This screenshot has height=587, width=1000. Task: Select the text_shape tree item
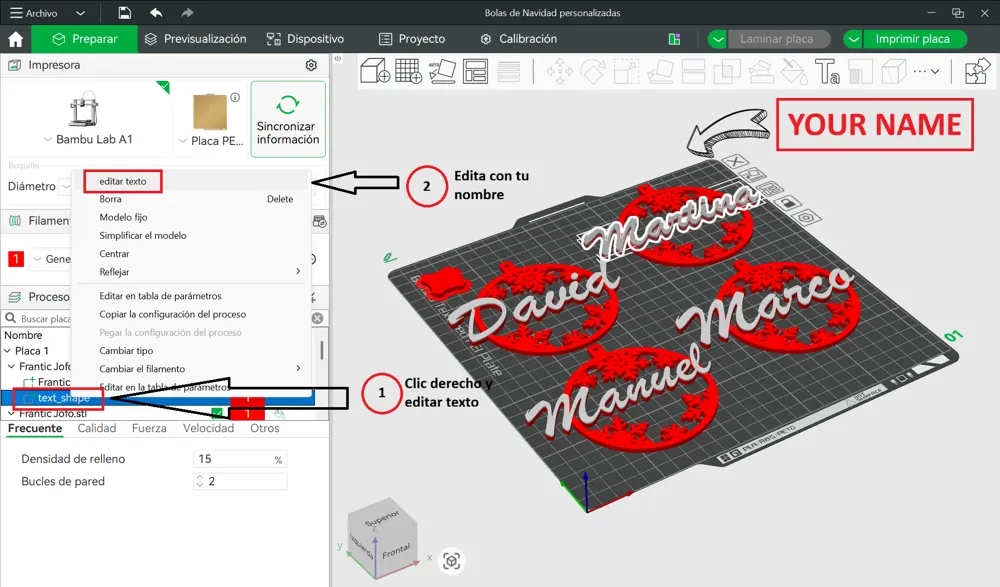tap(64, 398)
